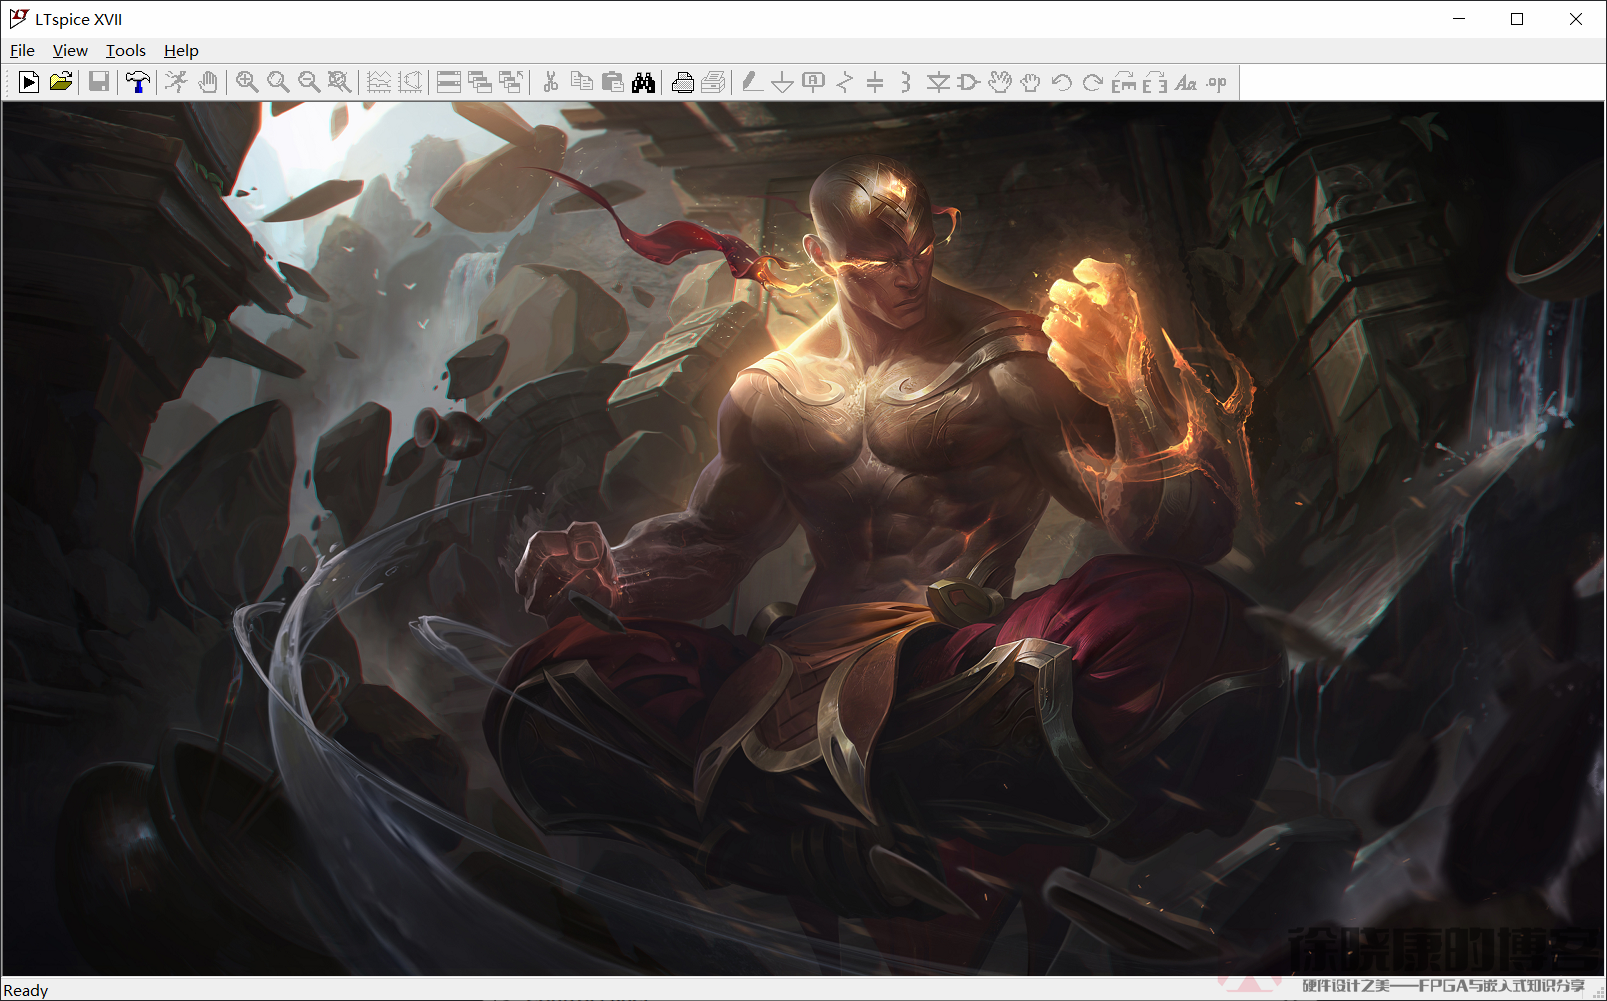1607x1001 pixels.
Task: Click the Print Setup icon
Action: click(713, 82)
